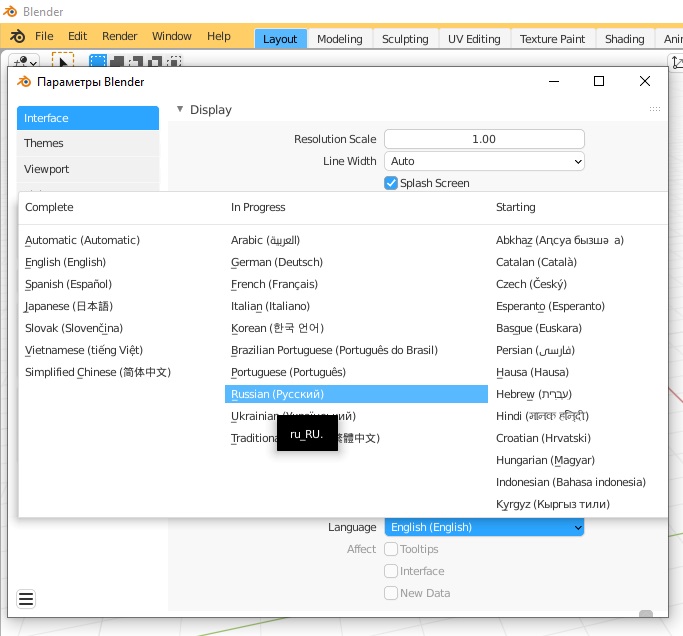The height and width of the screenshot is (636, 683).
Task: Switch to the Modeling workspace tab
Action: click(340, 39)
